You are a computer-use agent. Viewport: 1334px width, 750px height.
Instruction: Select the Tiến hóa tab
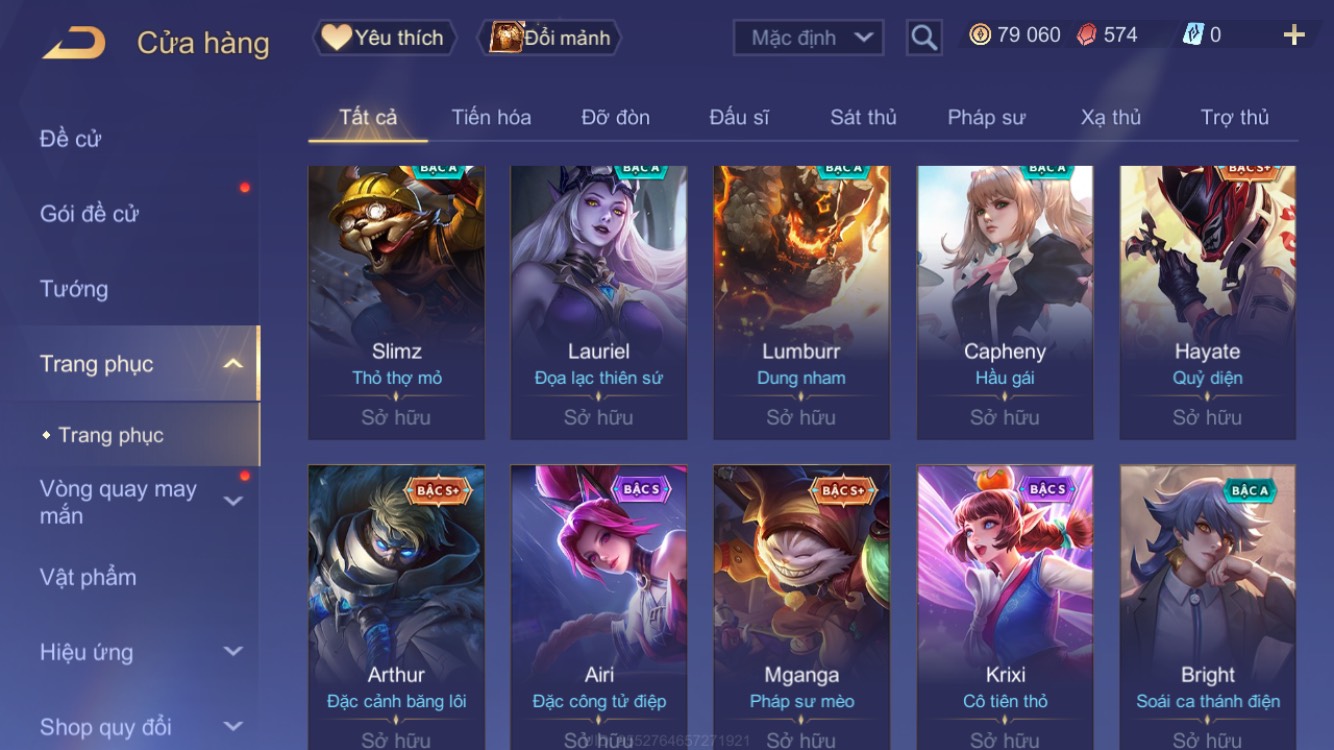coord(491,117)
